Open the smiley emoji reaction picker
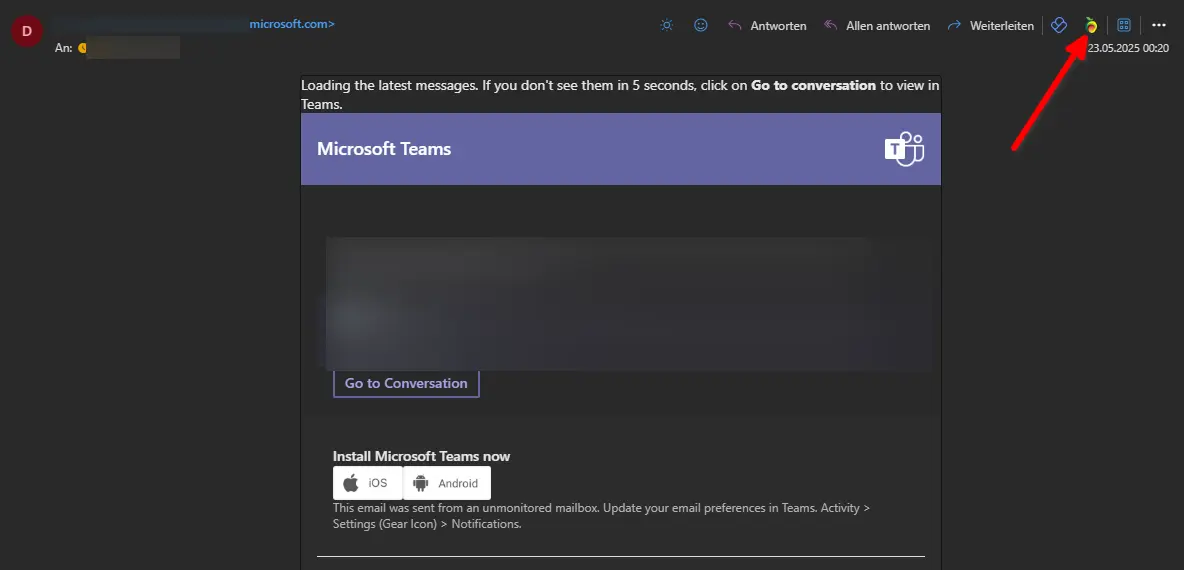This screenshot has height=570, width=1184. coord(701,25)
